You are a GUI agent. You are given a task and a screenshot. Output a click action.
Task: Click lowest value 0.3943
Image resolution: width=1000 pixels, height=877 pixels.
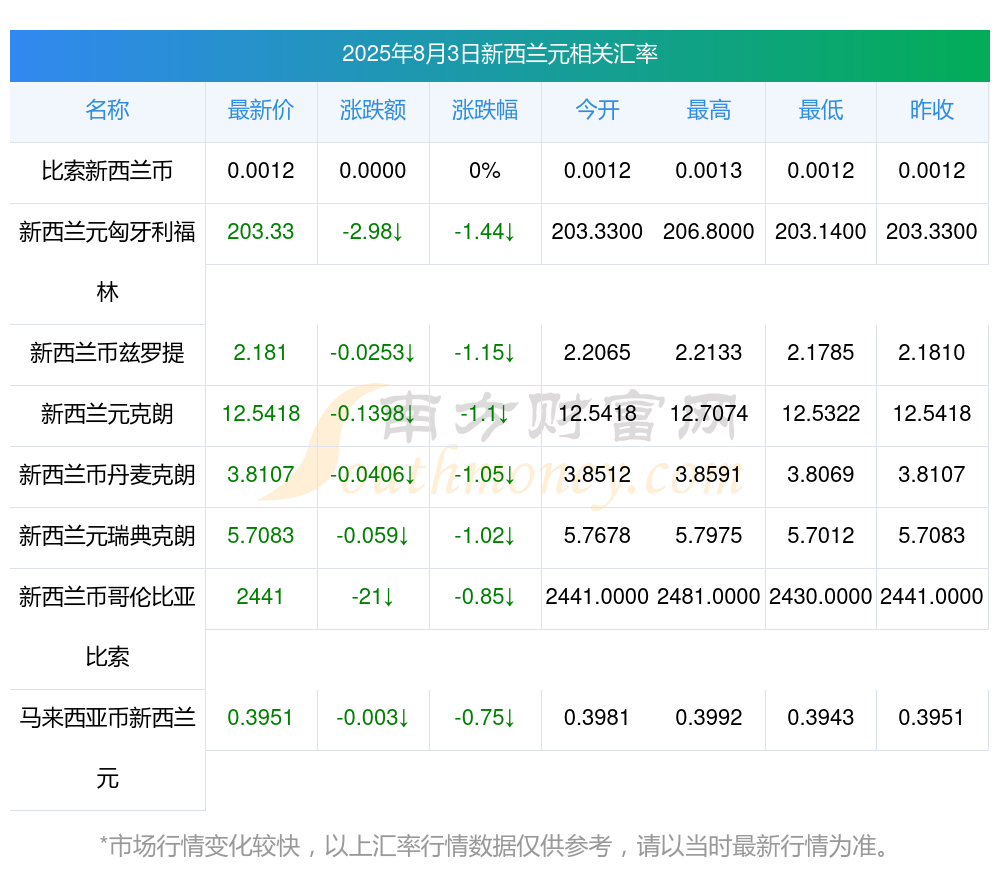(821, 718)
